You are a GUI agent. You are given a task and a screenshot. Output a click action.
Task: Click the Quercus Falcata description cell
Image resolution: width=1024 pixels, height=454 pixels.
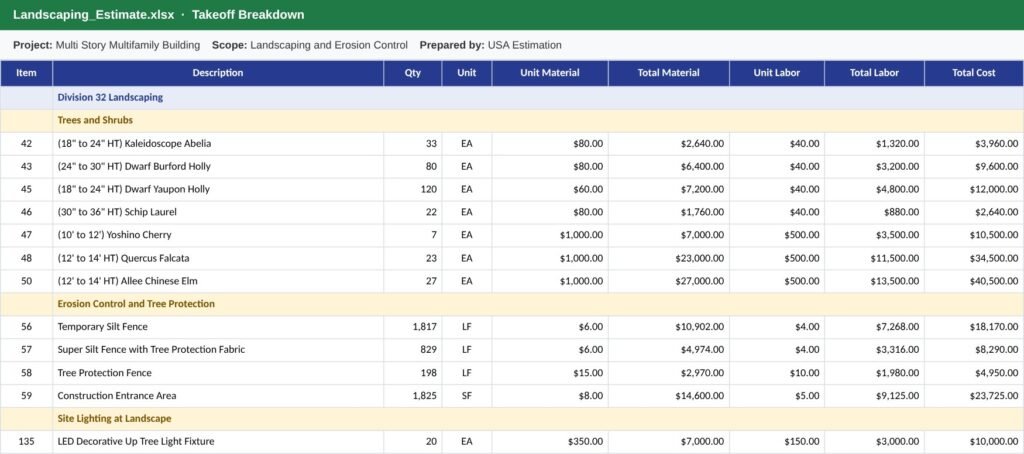click(218, 258)
